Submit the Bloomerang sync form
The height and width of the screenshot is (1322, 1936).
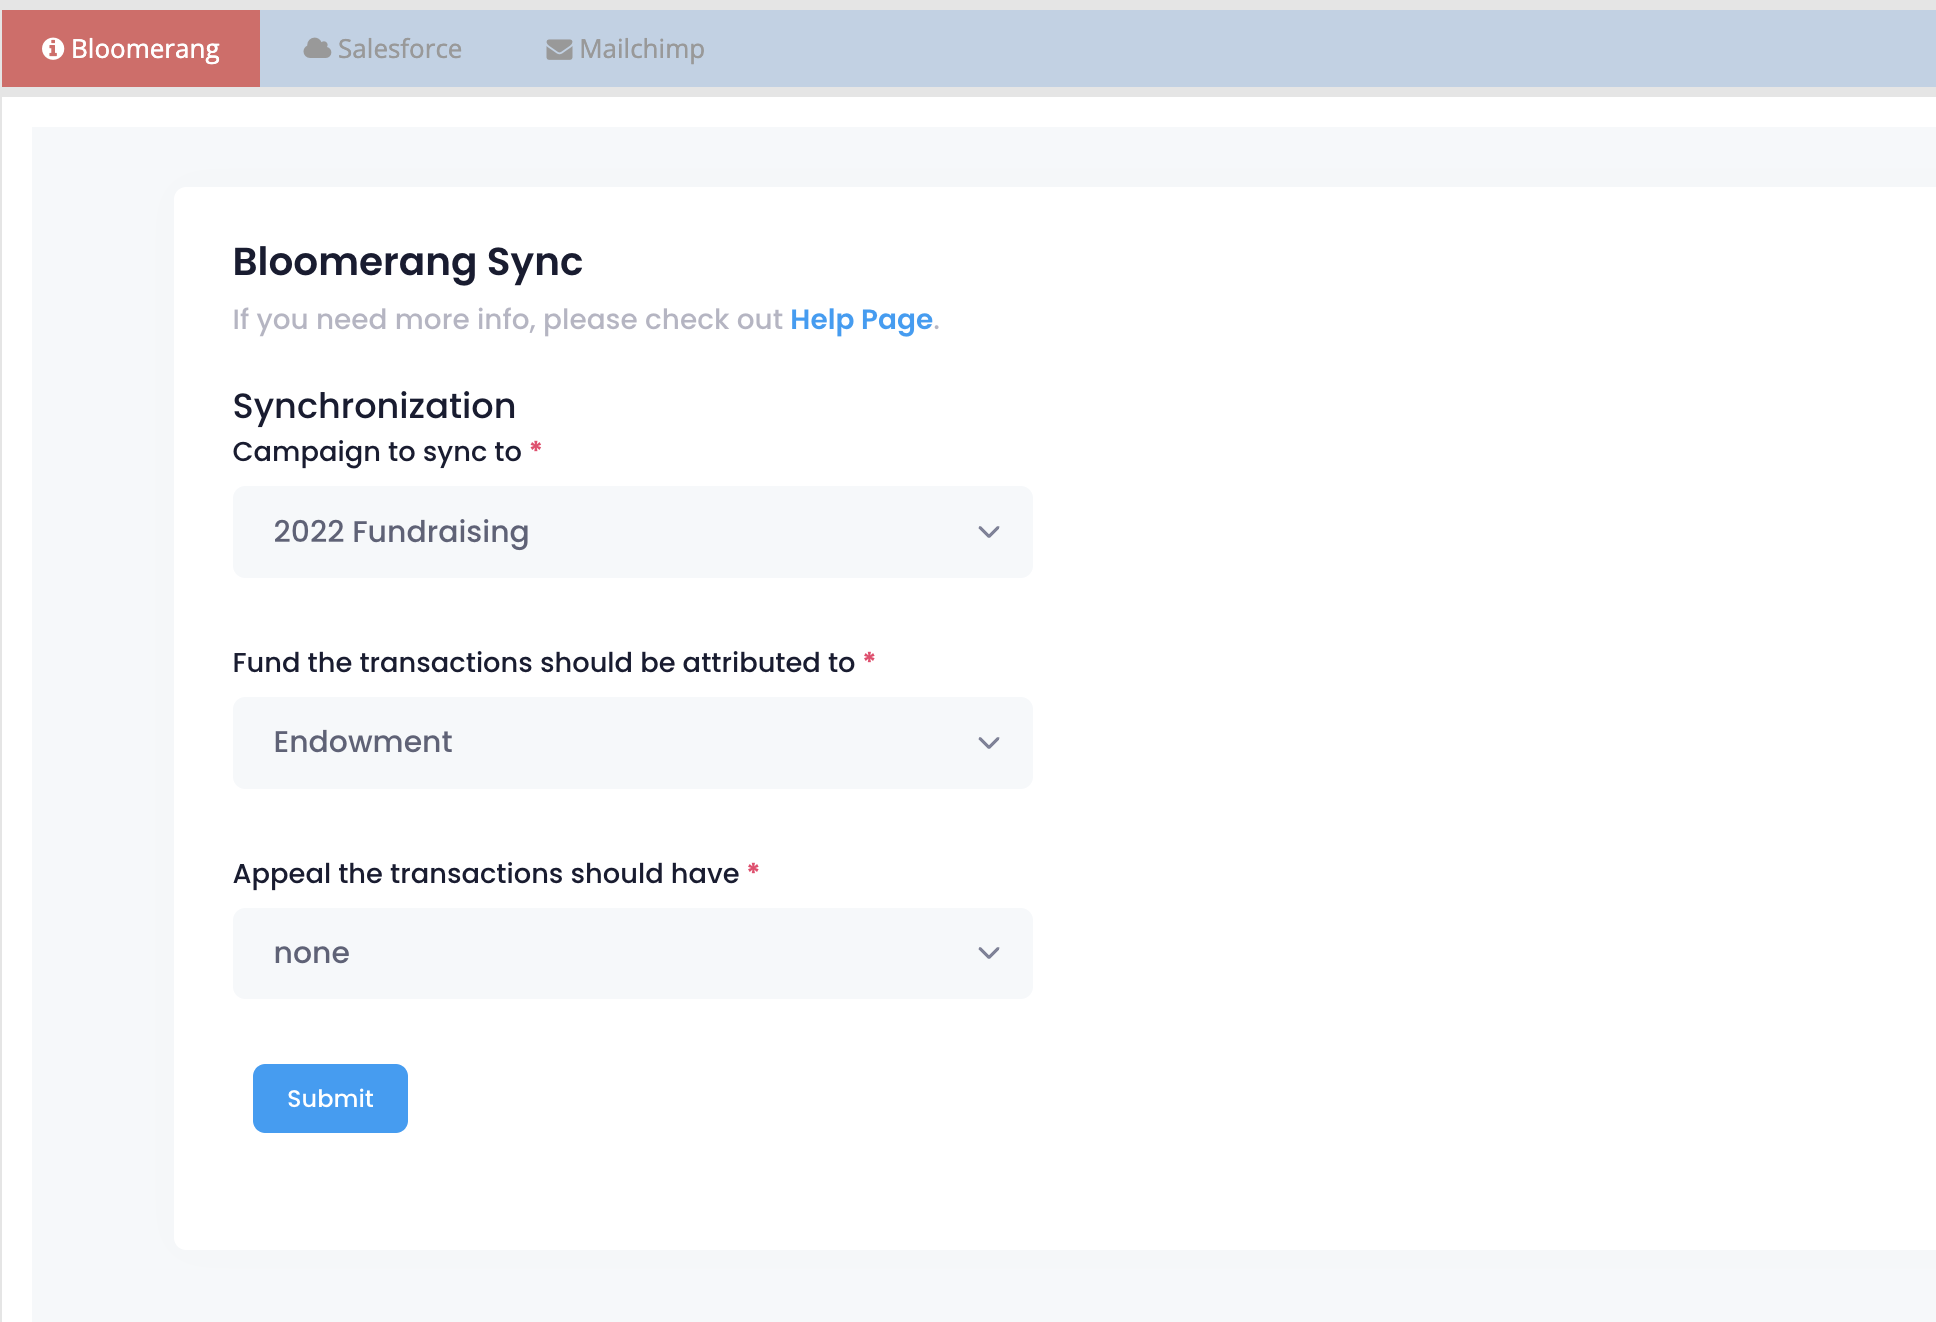coord(330,1098)
